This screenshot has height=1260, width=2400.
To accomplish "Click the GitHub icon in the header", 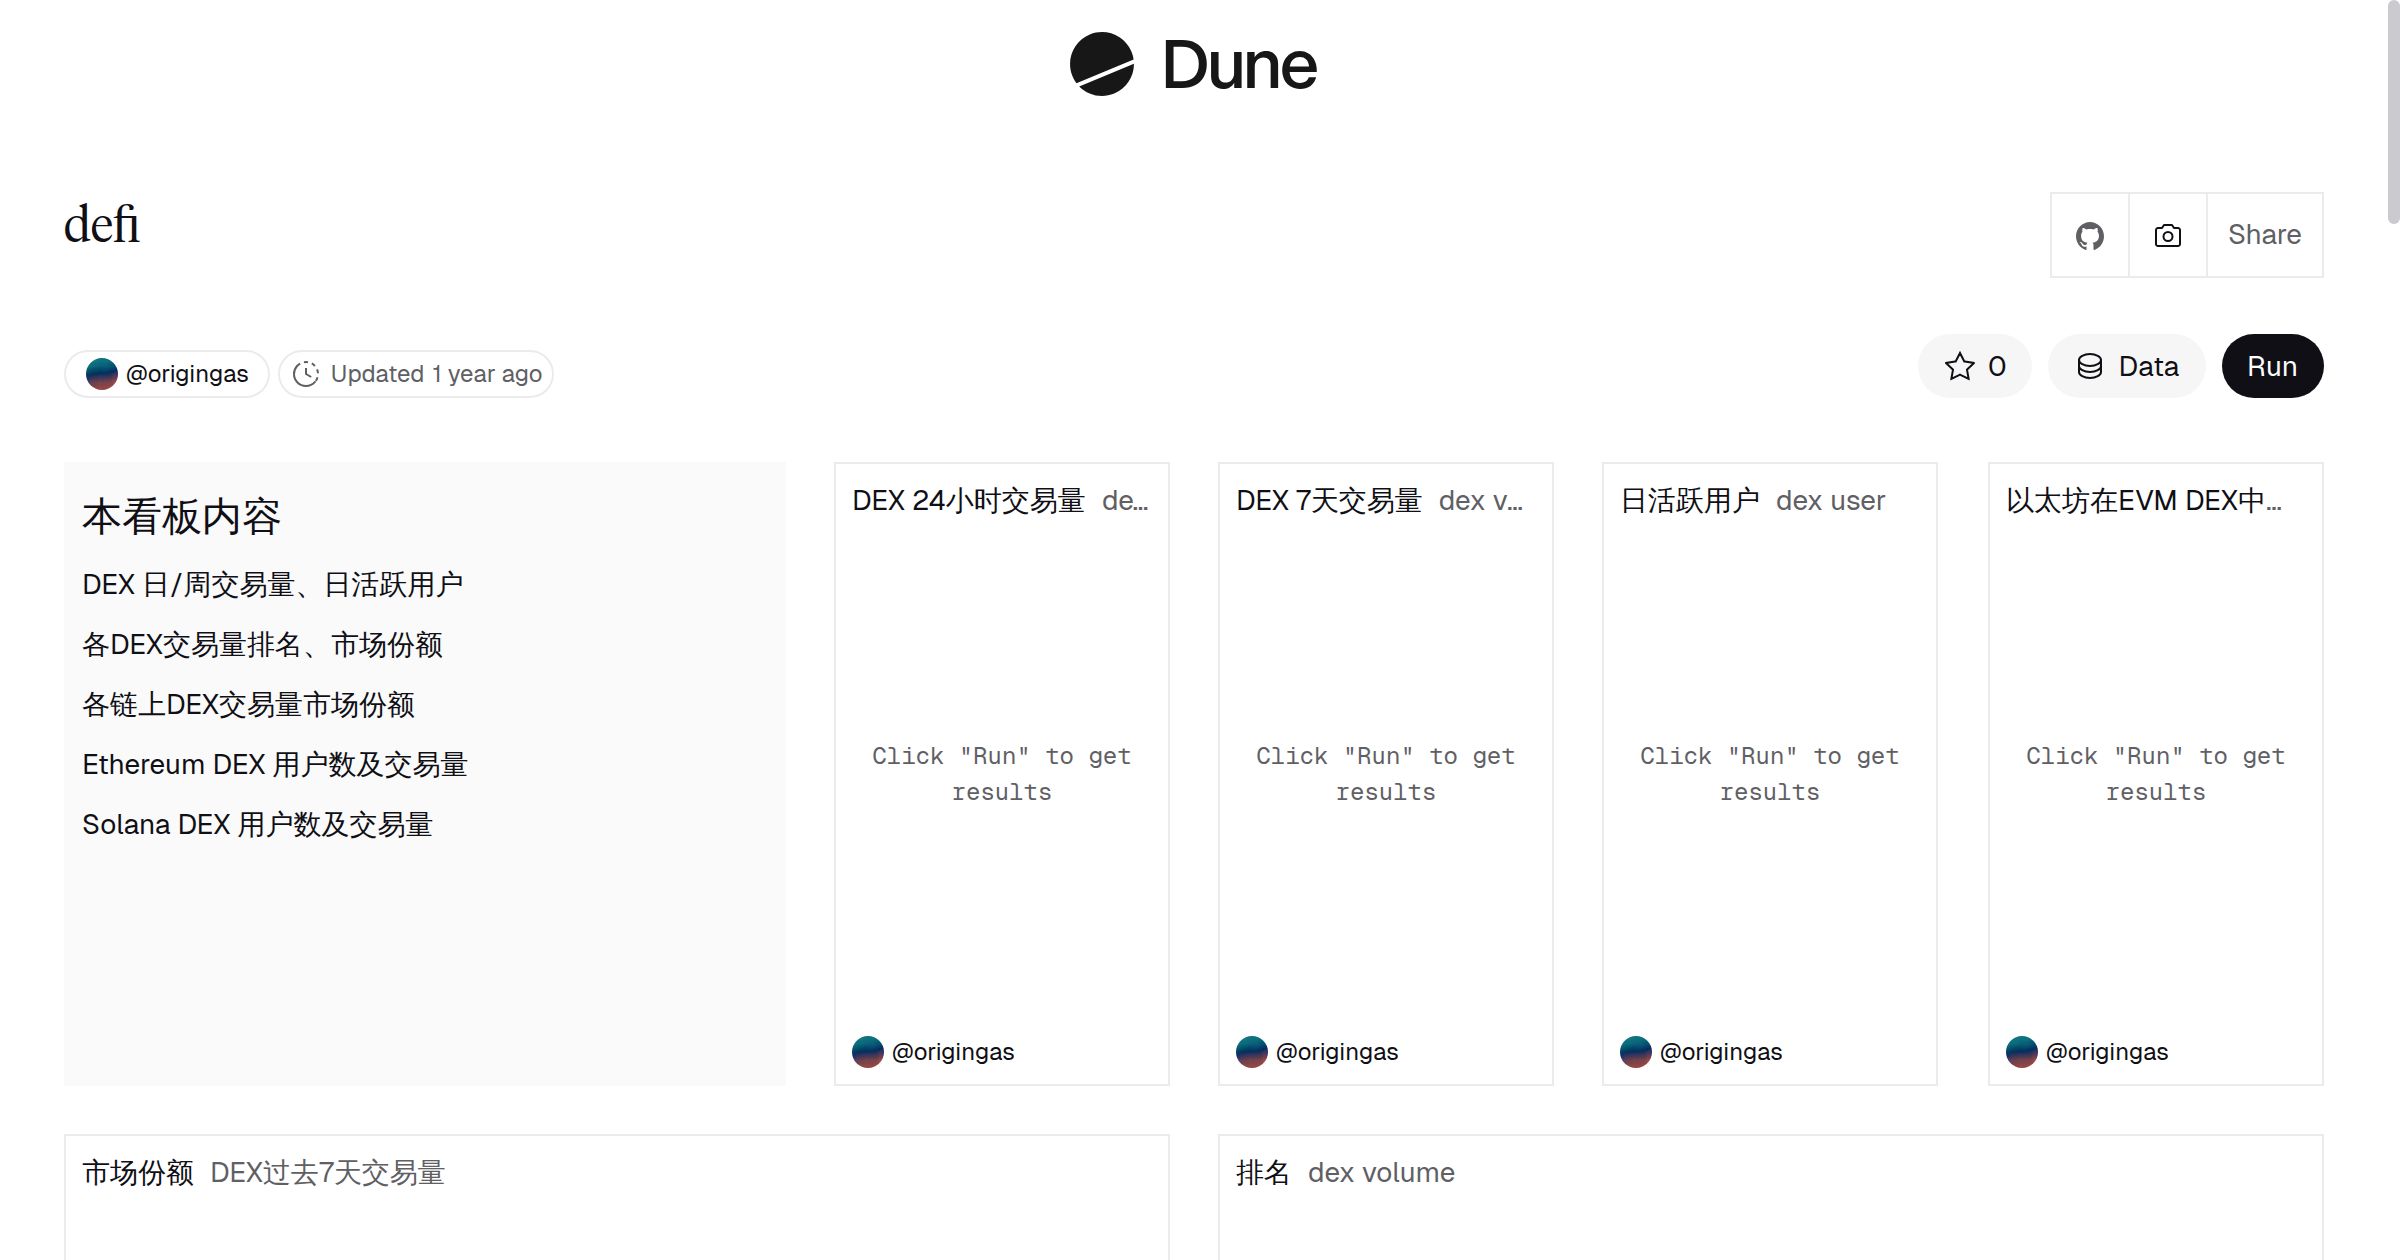I will (x=2089, y=236).
